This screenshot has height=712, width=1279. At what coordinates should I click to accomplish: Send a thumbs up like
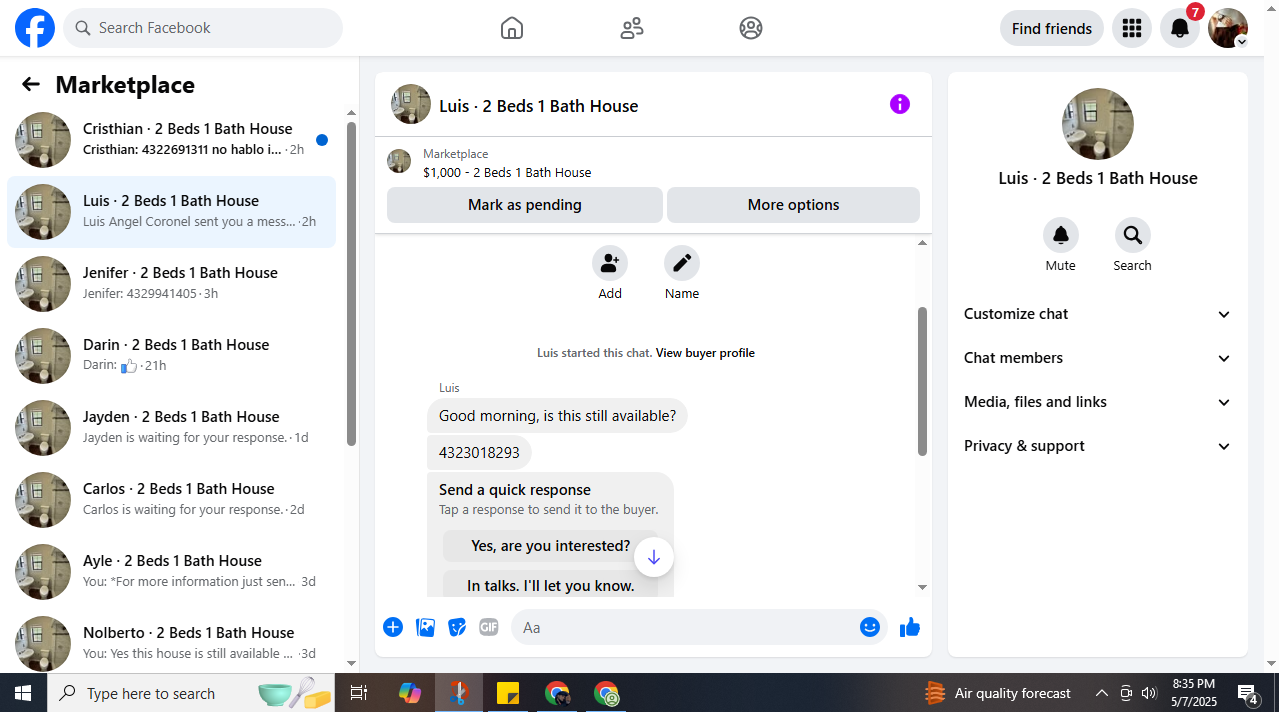(x=909, y=627)
